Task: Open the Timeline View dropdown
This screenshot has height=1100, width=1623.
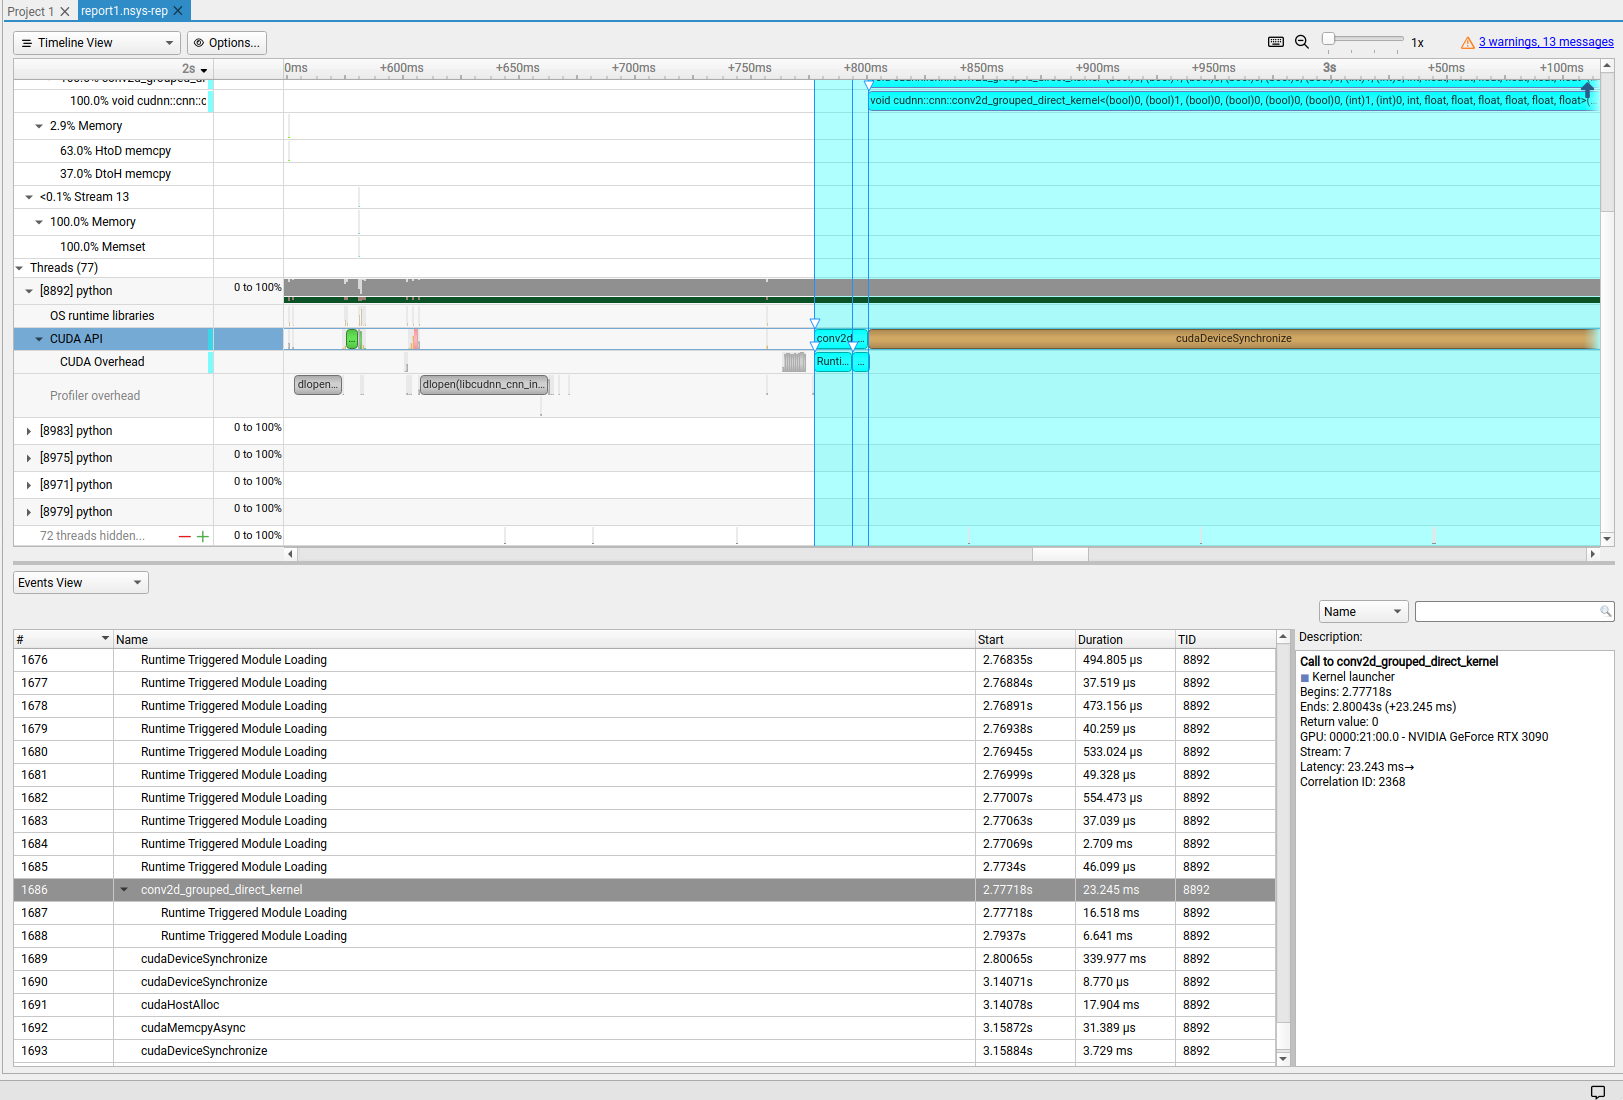Action: 97,43
